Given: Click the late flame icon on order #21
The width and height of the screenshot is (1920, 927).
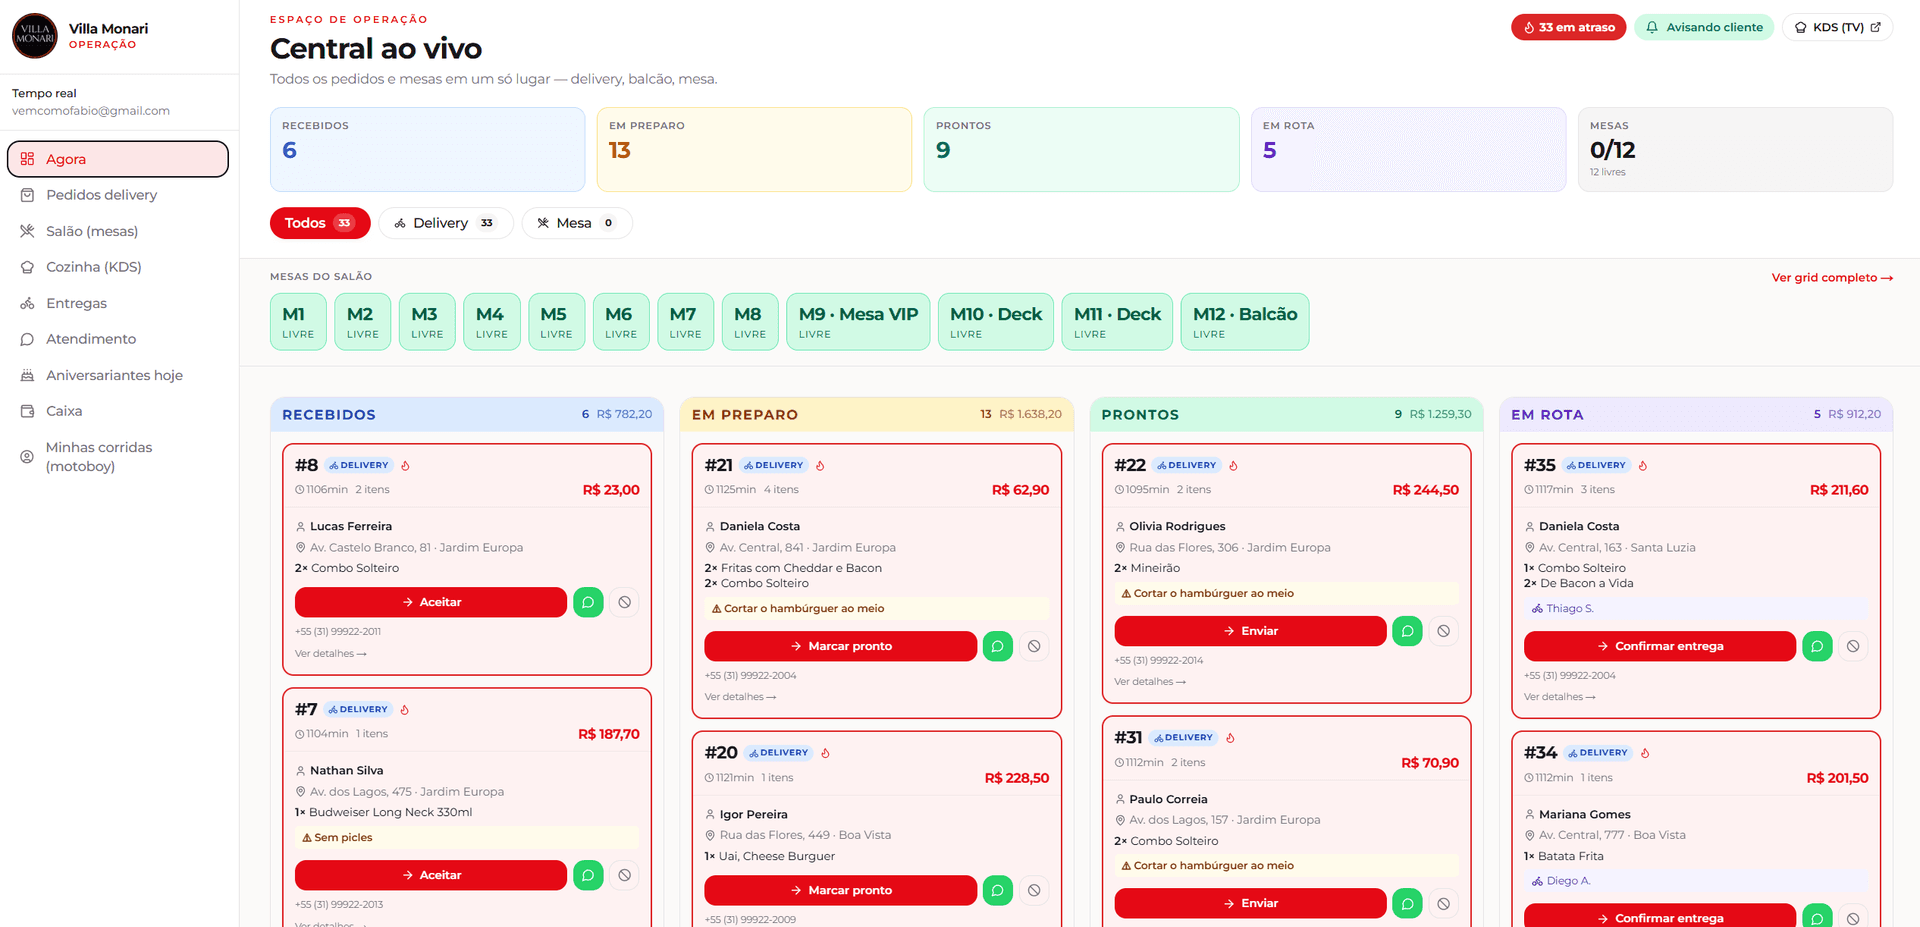Looking at the screenshot, I should tap(820, 465).
